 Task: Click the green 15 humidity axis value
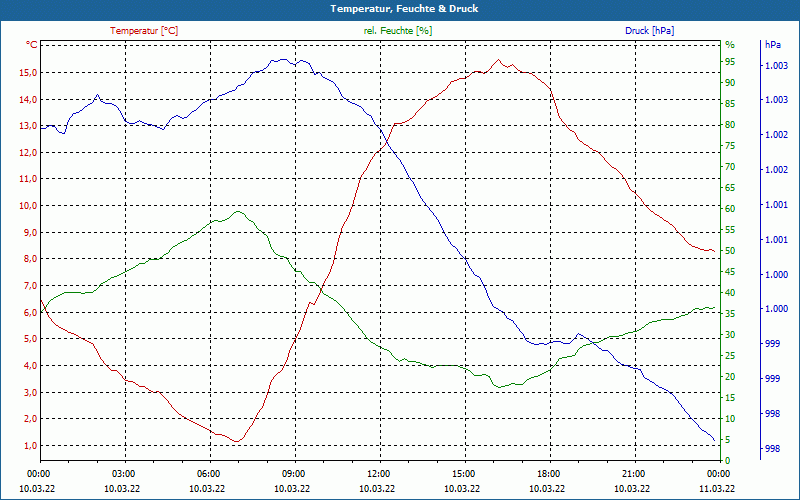coord(730,397)
